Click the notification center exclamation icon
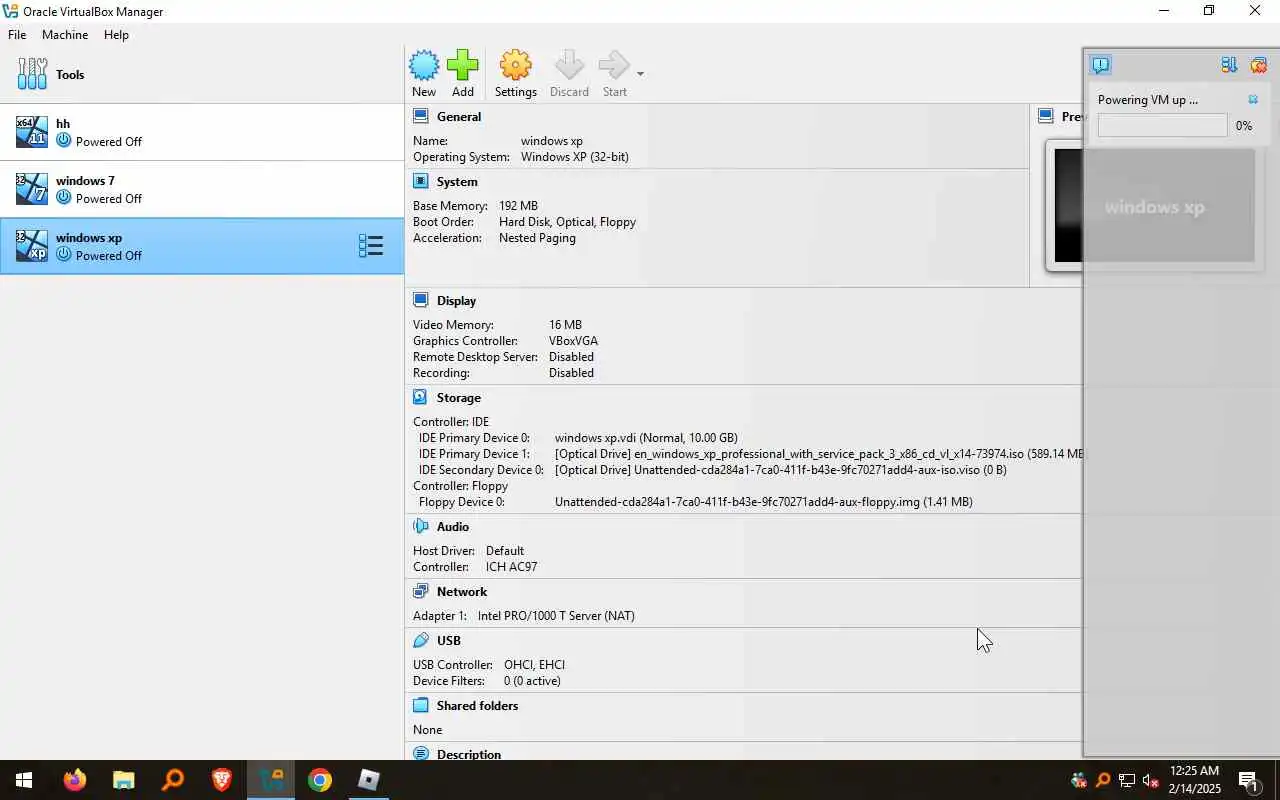Screen dimensions: 1280x800 point(1101,65)
